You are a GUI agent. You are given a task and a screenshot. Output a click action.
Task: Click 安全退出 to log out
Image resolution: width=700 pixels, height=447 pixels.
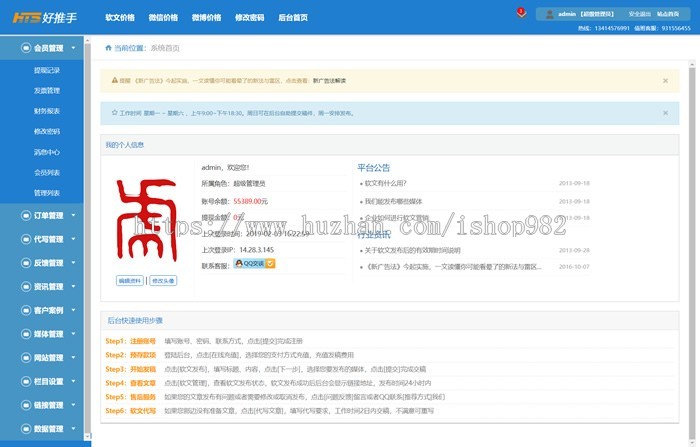[x=639, y=14]
